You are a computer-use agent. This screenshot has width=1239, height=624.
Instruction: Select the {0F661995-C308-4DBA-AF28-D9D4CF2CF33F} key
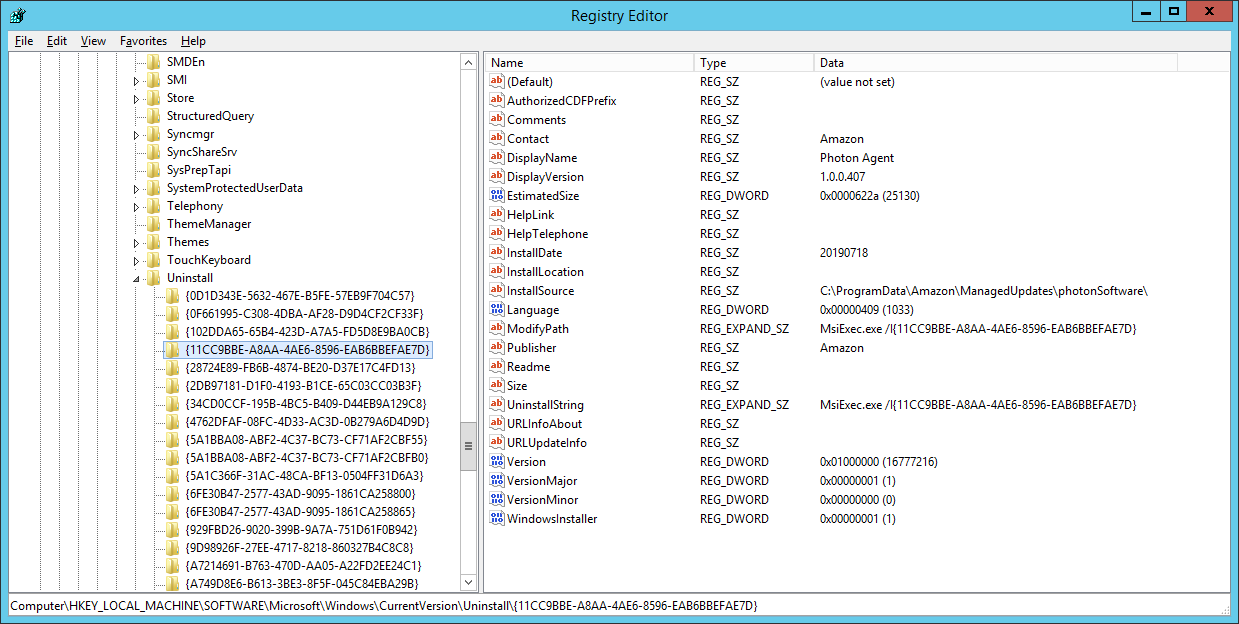(304, 314)
